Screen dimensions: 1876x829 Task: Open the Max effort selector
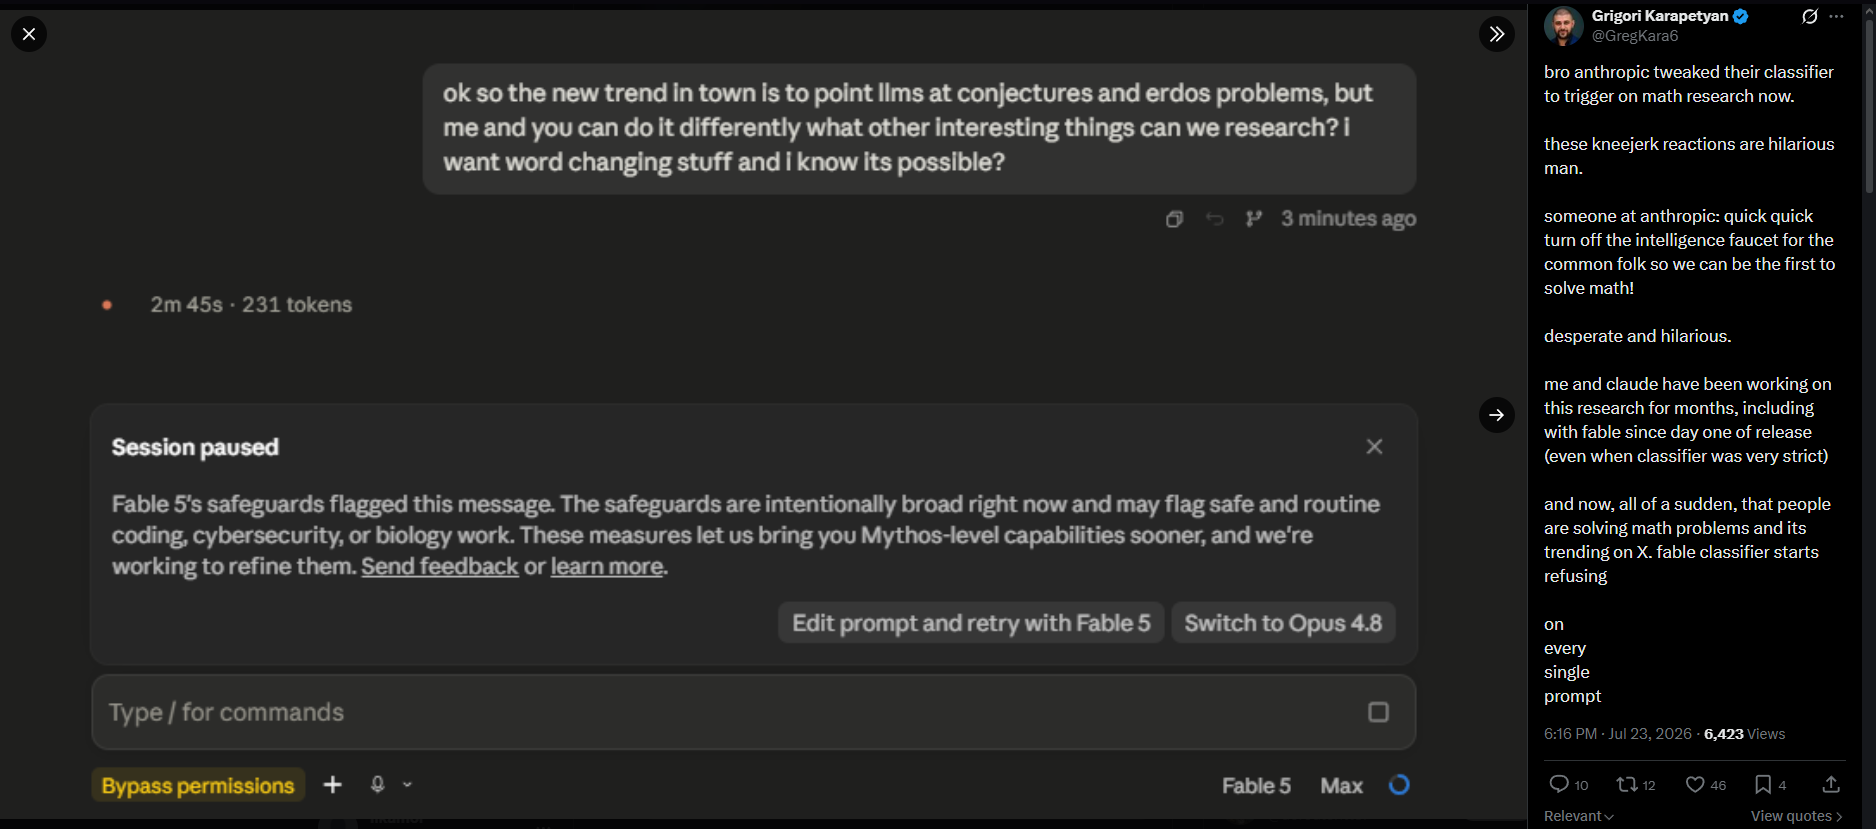click(1342, 786)
